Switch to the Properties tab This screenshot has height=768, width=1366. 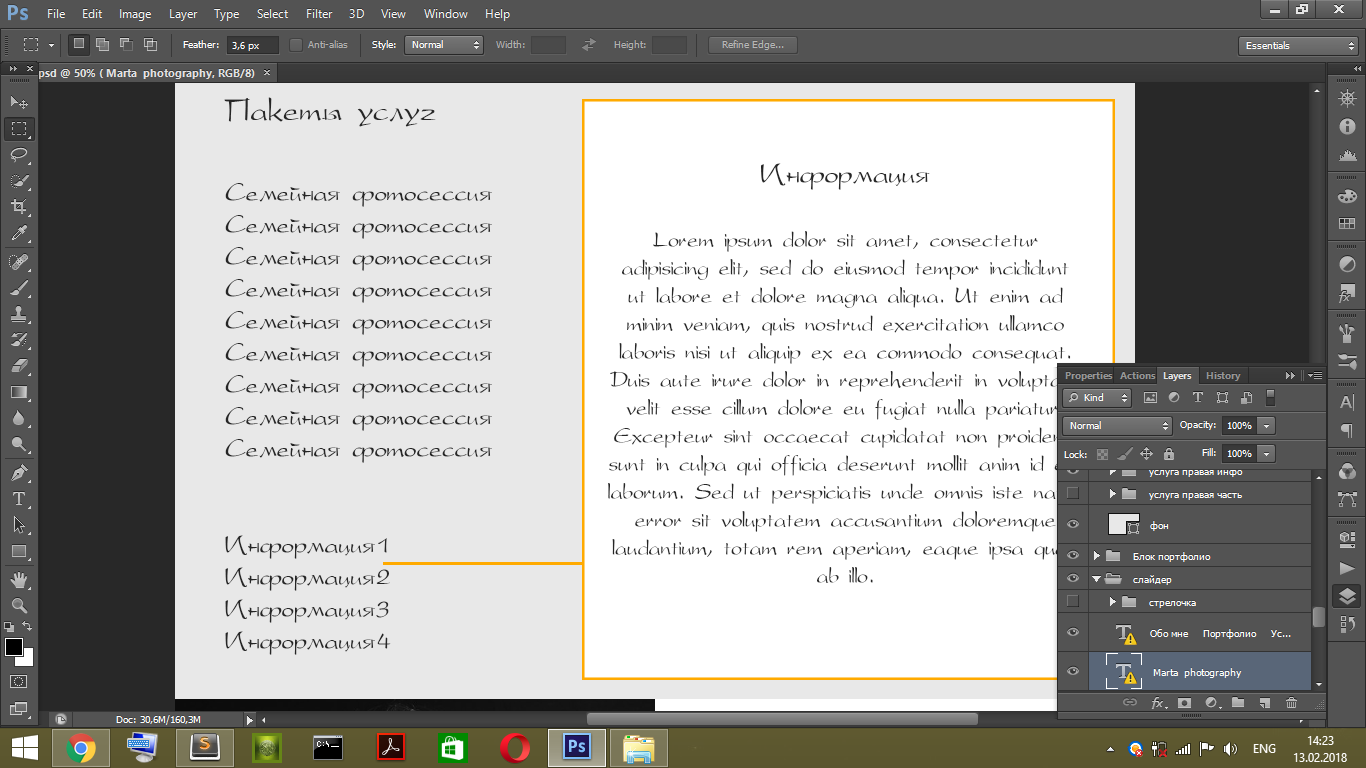click(x=1088, y=376)
